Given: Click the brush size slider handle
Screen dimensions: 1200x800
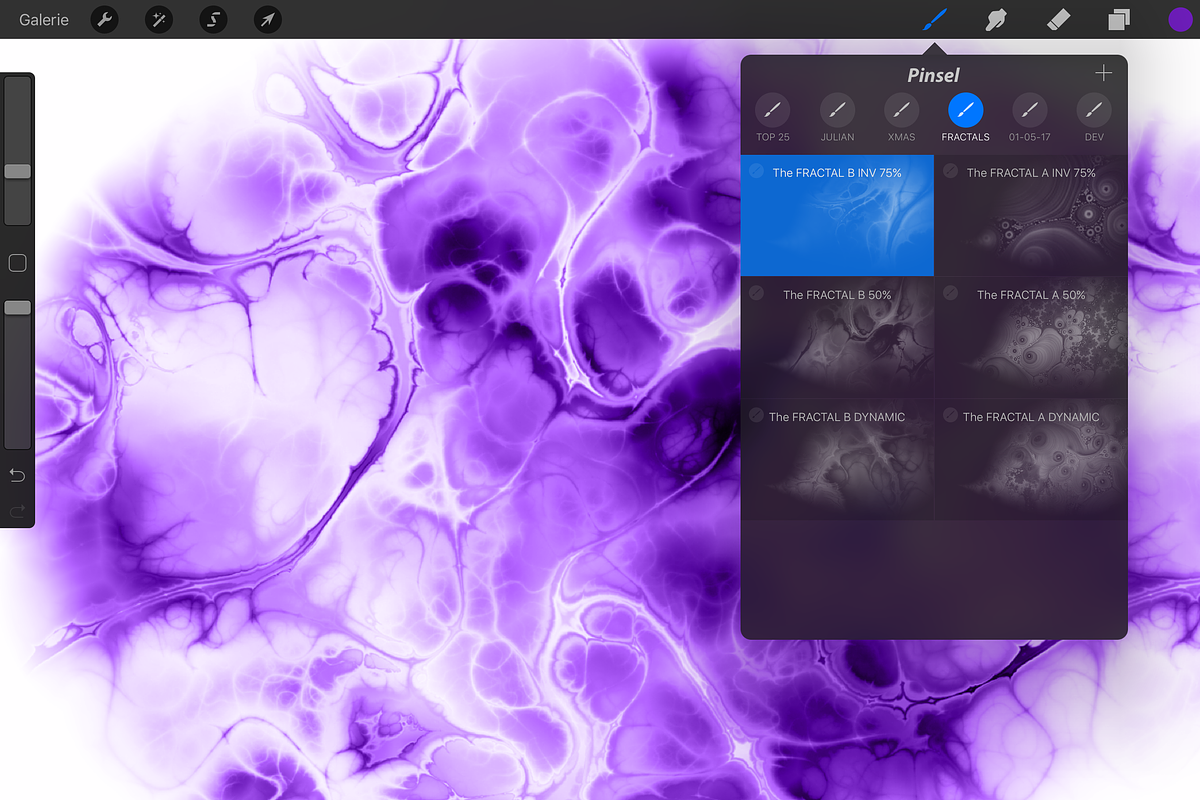Looking at the screenshot, I should click(x=17, y=171).
